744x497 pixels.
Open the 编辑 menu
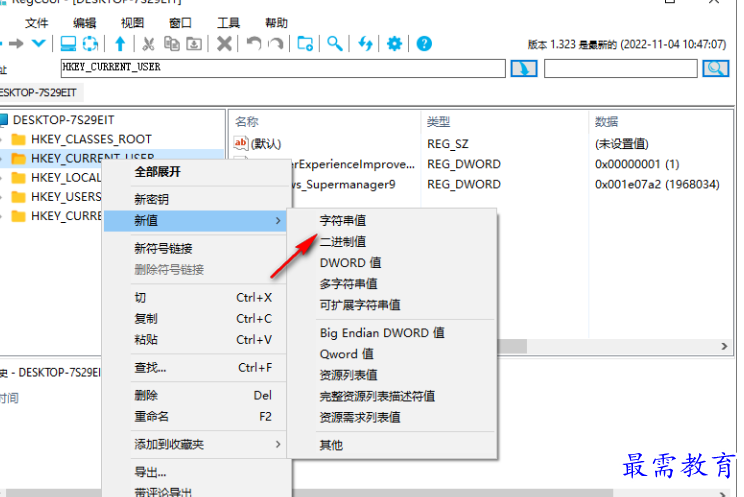tap(84, 23)
